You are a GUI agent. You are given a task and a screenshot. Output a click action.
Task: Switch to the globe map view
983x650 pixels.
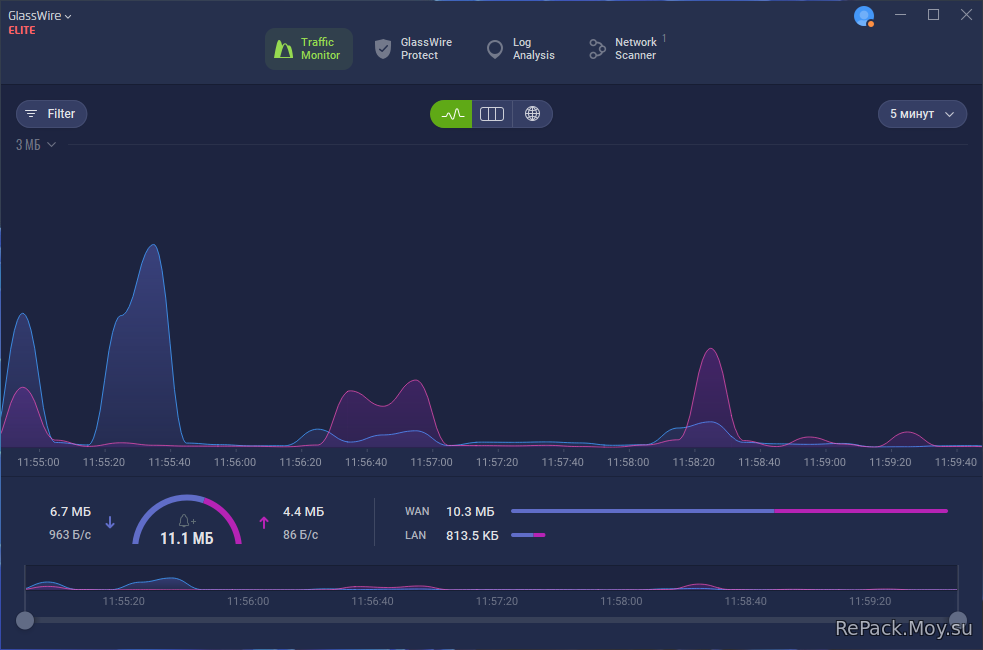click(x=532, y=114)
